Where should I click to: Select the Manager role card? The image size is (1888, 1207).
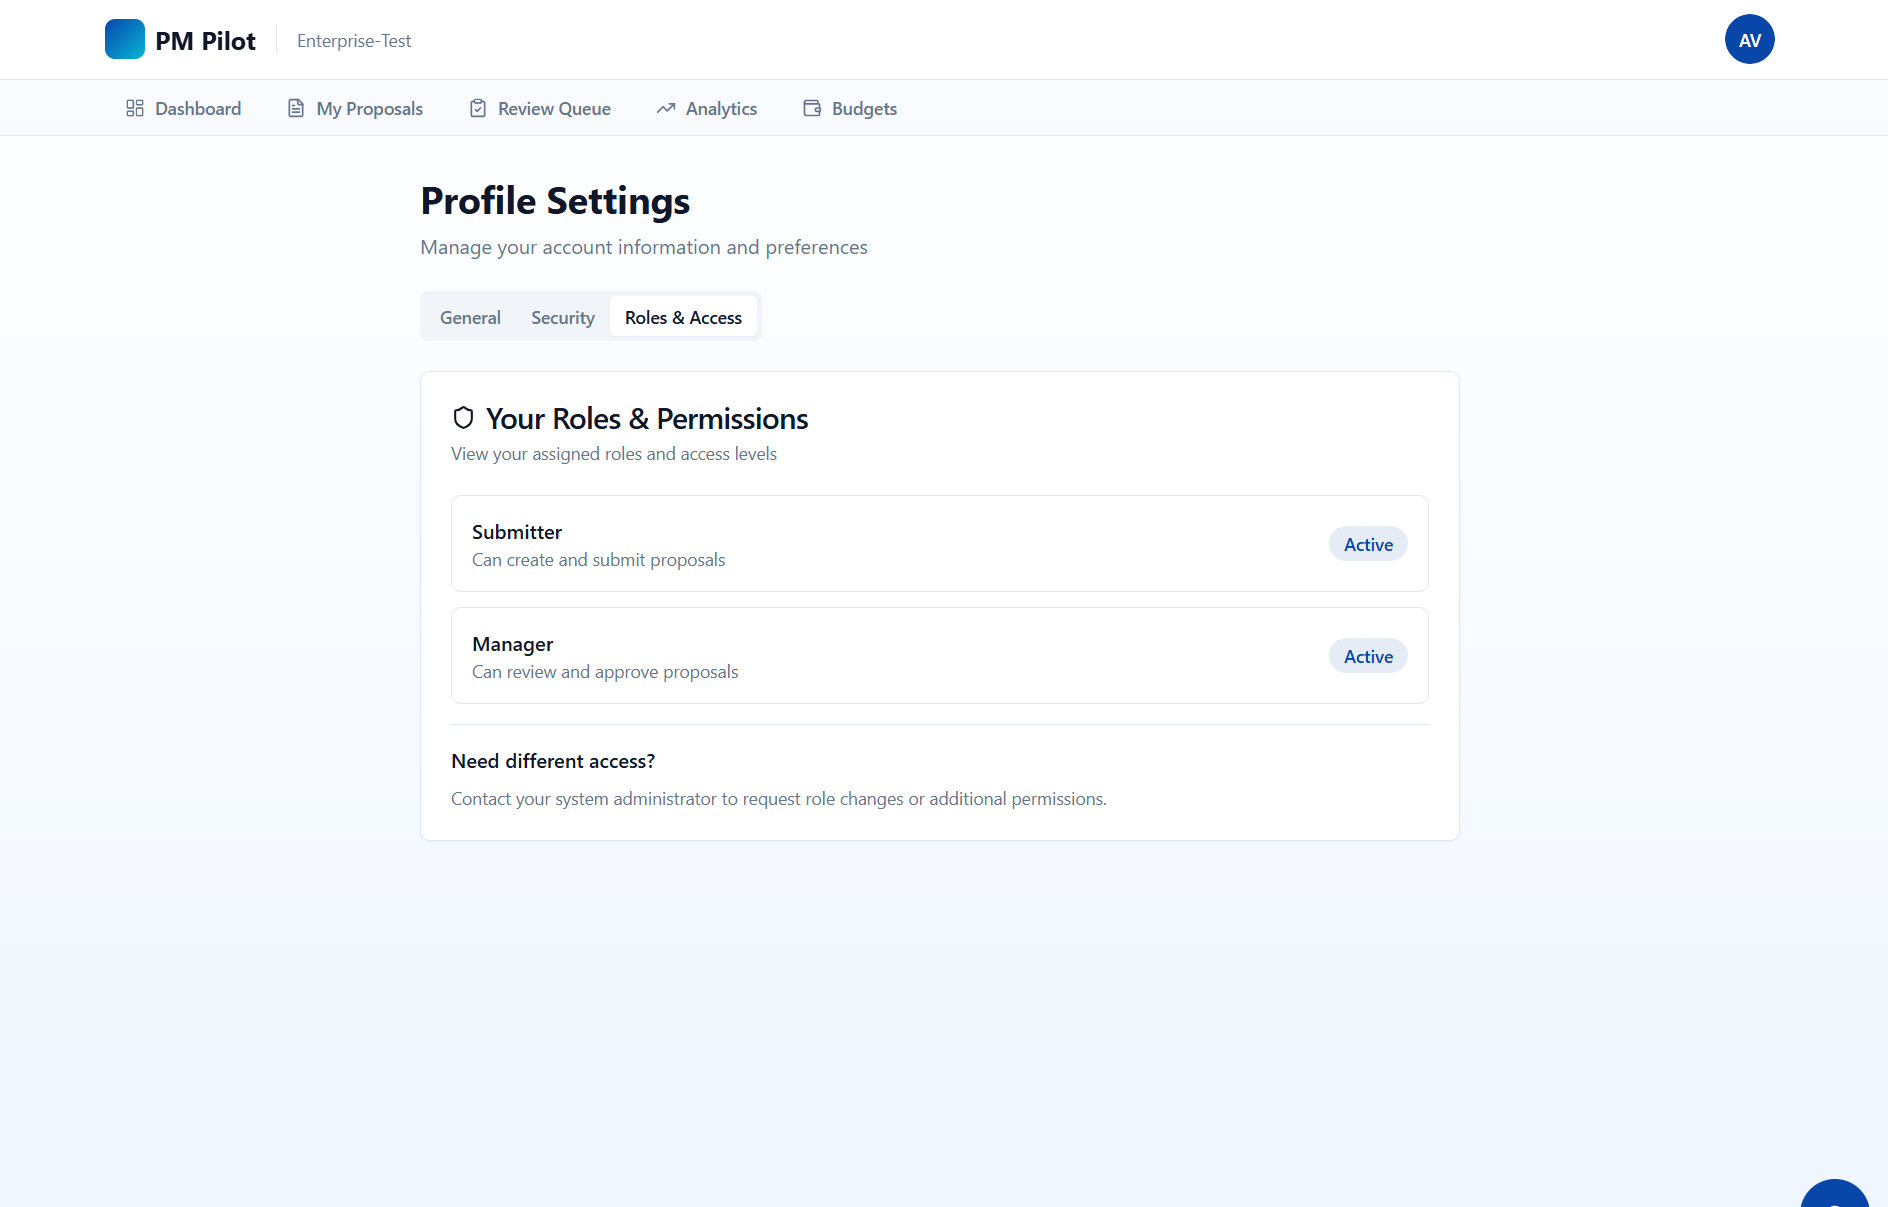(940, 656)
